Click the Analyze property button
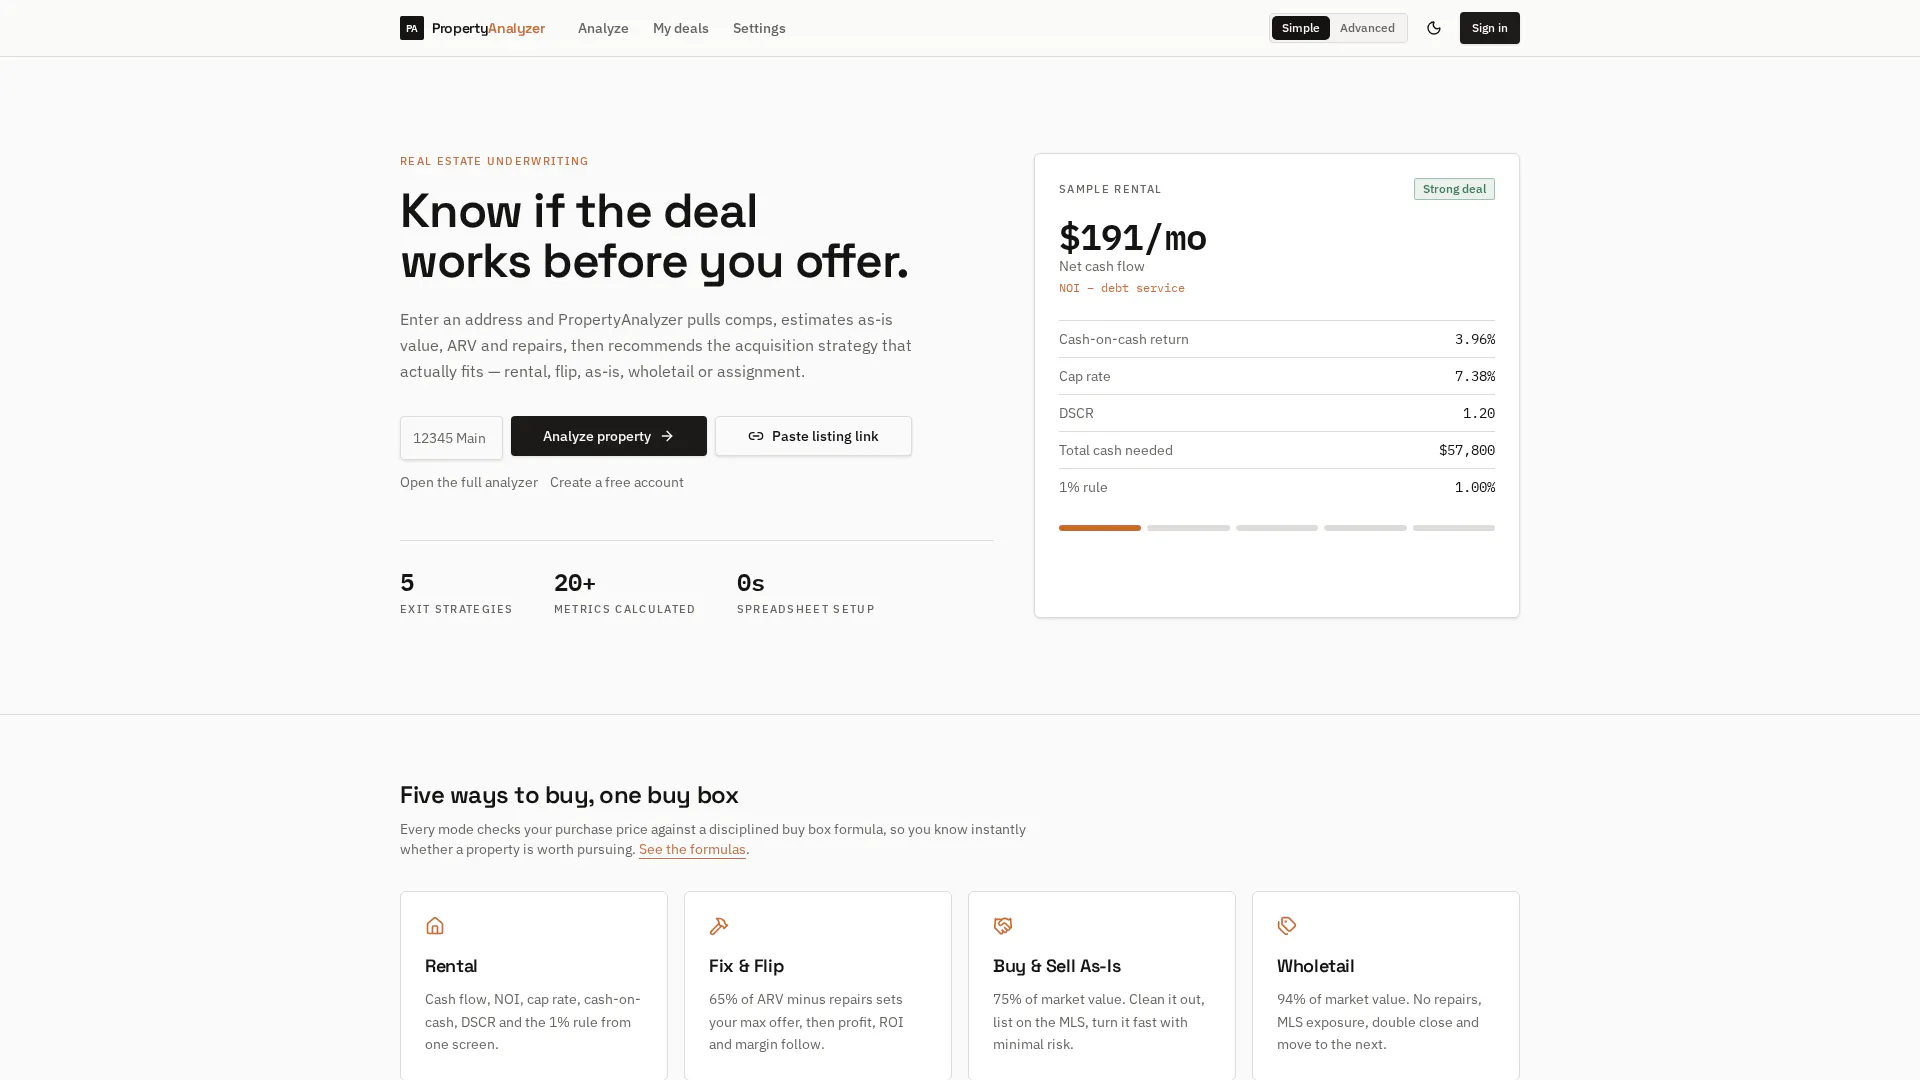 608,436
